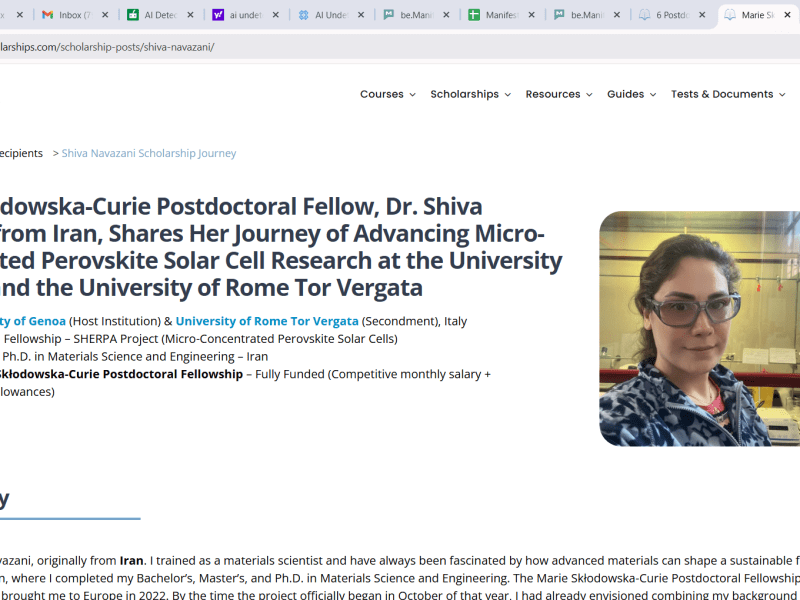This screenshot has width=800, height=600.
Task: Click the Yahoo favicon in tab bar
Action: coord(218,15)
